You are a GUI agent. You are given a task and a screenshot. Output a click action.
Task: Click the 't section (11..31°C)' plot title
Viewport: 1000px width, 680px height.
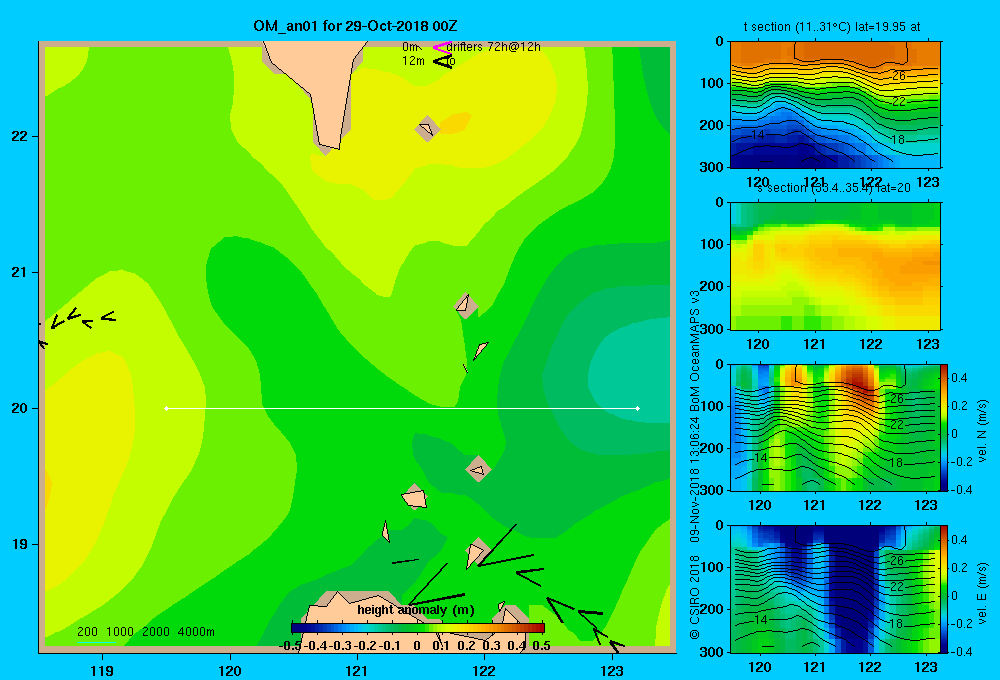[x=832, y=27]
